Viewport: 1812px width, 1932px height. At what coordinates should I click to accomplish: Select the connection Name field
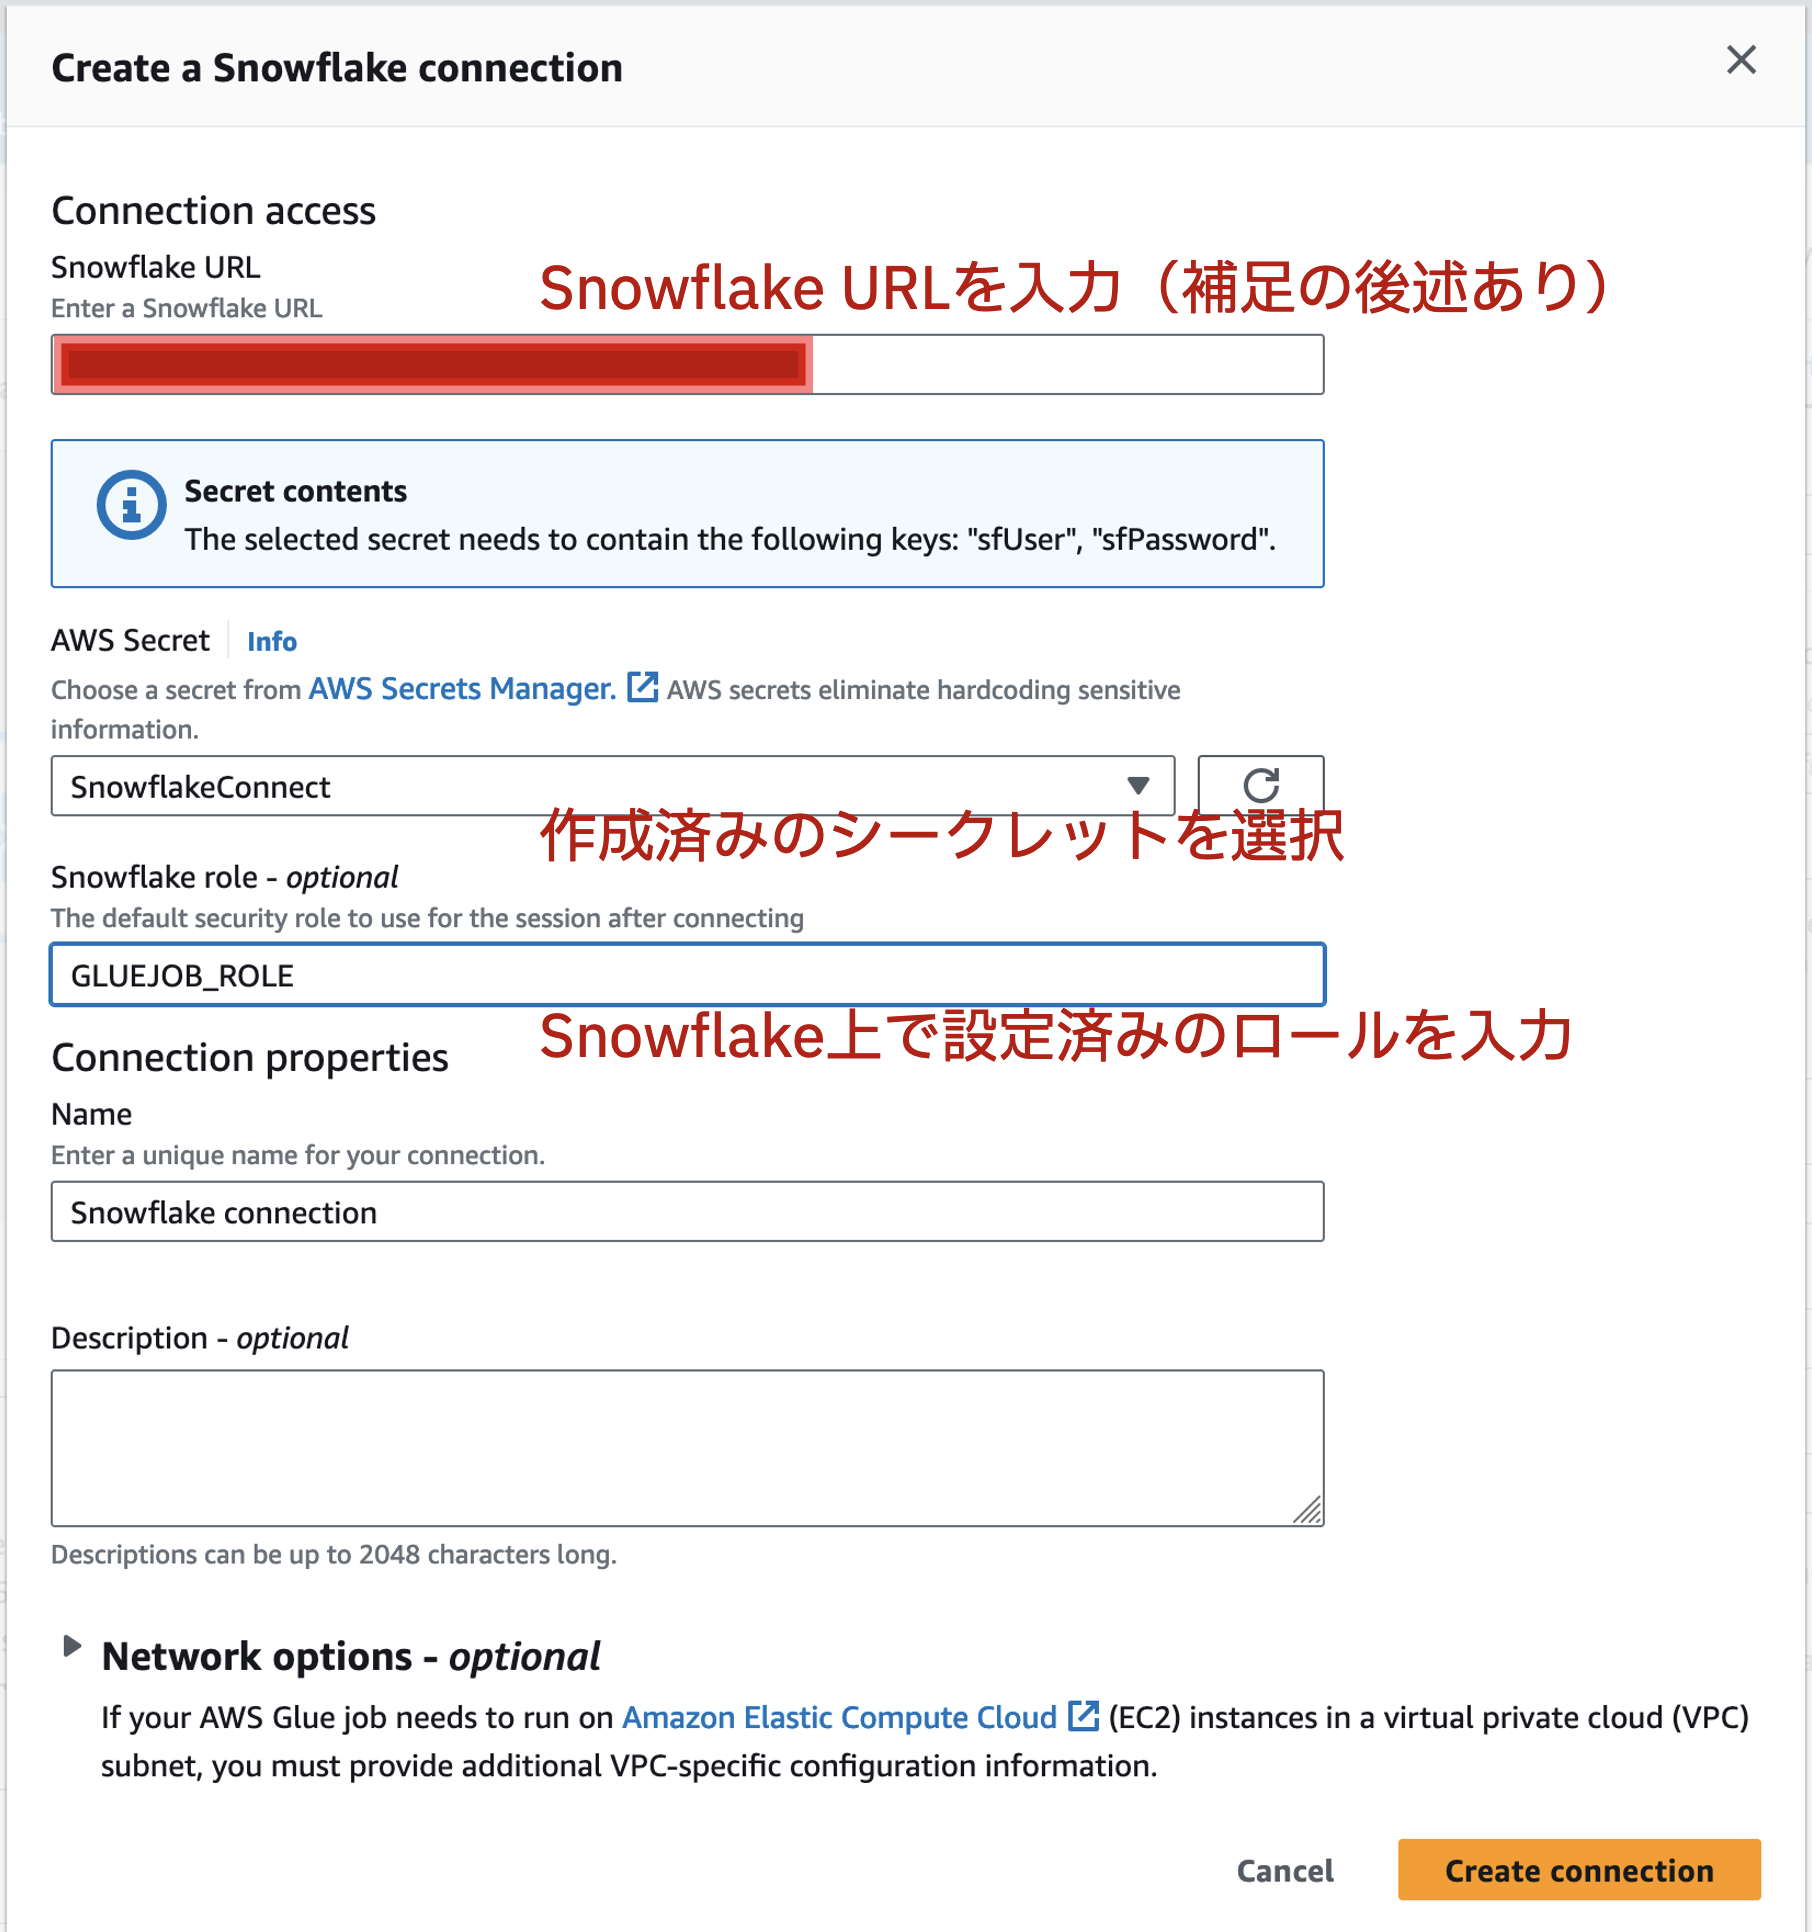click(x=687, y=1212)
